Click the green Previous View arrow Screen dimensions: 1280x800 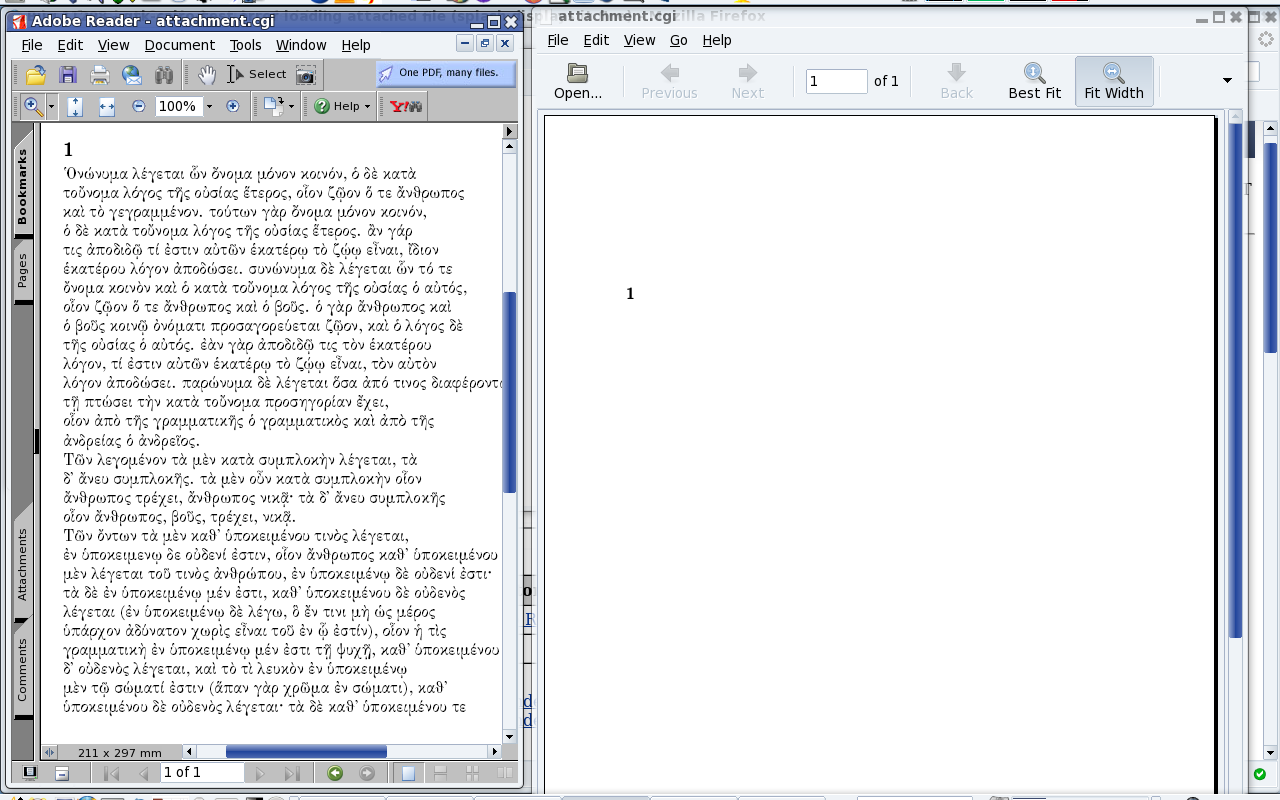(x=335, y=773)
